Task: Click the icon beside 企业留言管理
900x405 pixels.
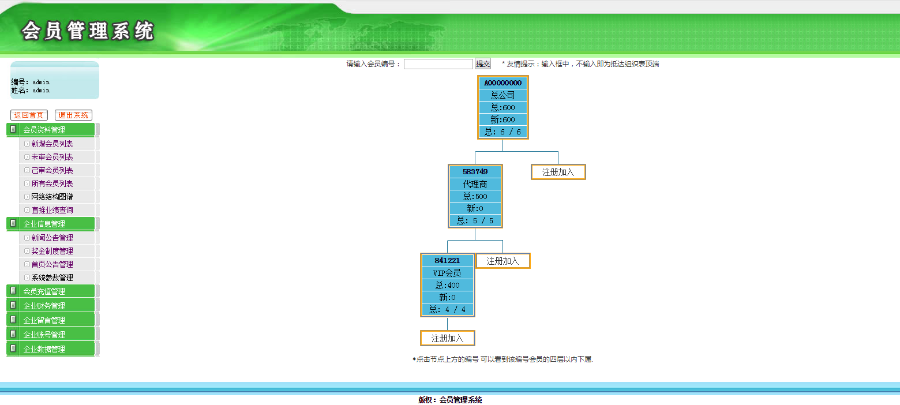Action: click(x=13, y=320)
